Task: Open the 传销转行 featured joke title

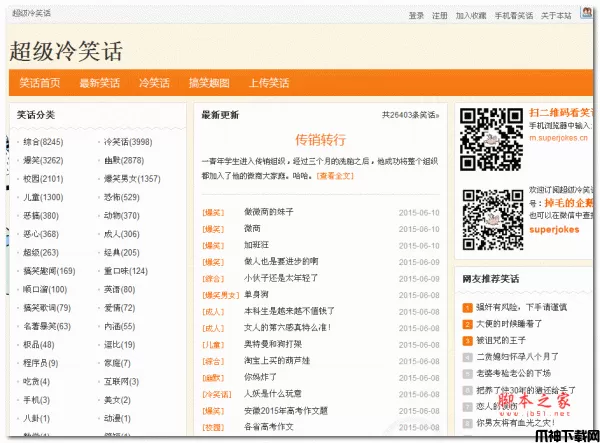Action: tap(320, 139)
